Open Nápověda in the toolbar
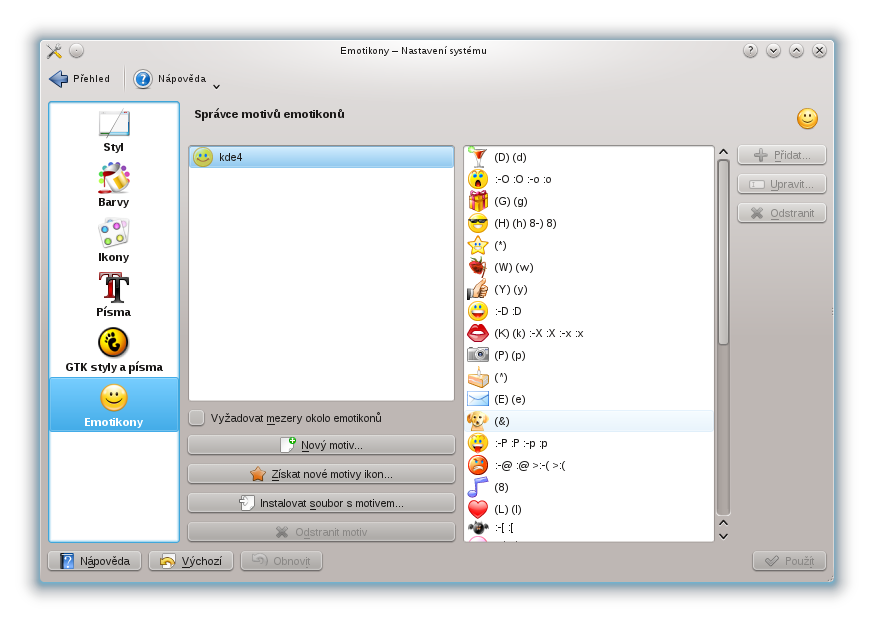 coord(171,79)
